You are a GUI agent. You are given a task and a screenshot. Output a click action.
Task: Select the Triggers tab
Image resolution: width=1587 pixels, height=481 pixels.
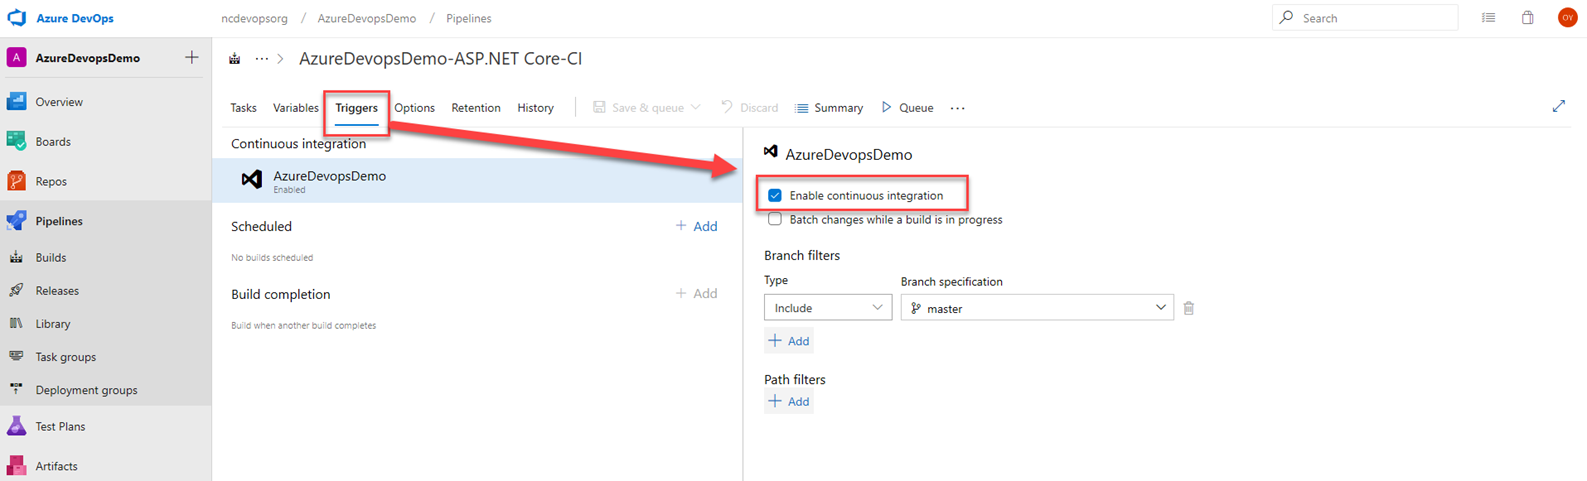click(356, 108)
